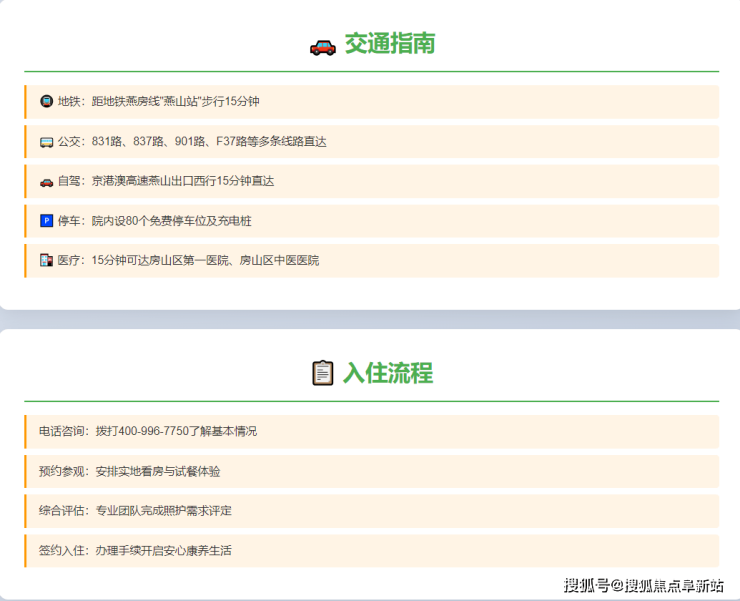Click the red car icon beside 交通指南
Screen dimensions: 740x601
(323, 47)
